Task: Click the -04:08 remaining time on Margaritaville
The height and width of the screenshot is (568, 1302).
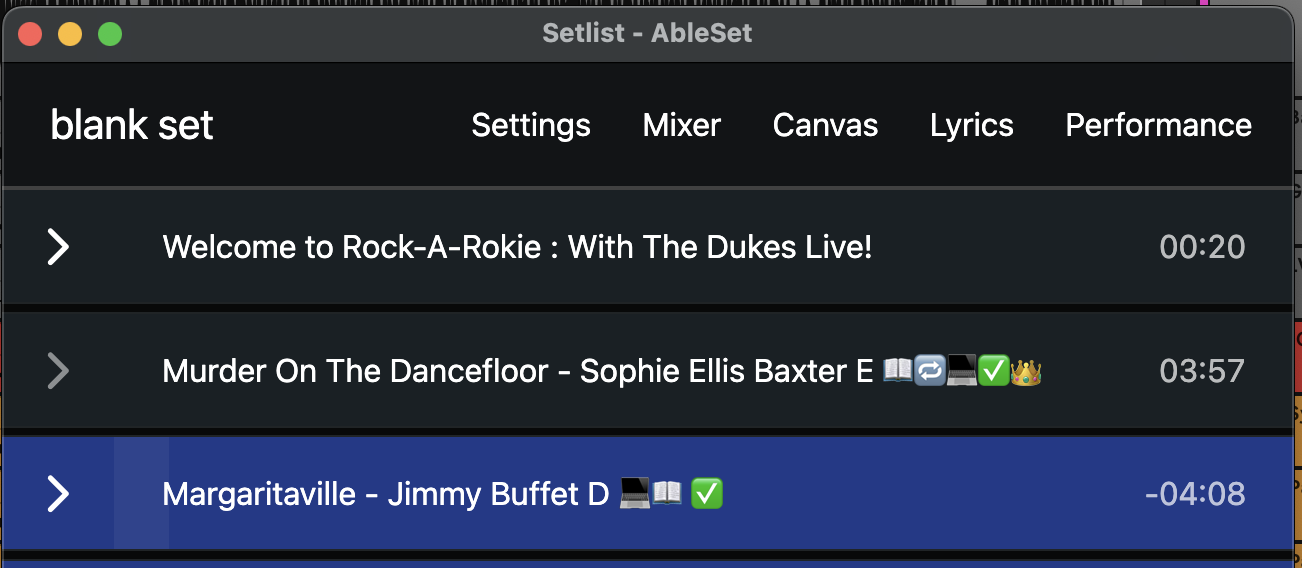Action: pos(1195,494)
